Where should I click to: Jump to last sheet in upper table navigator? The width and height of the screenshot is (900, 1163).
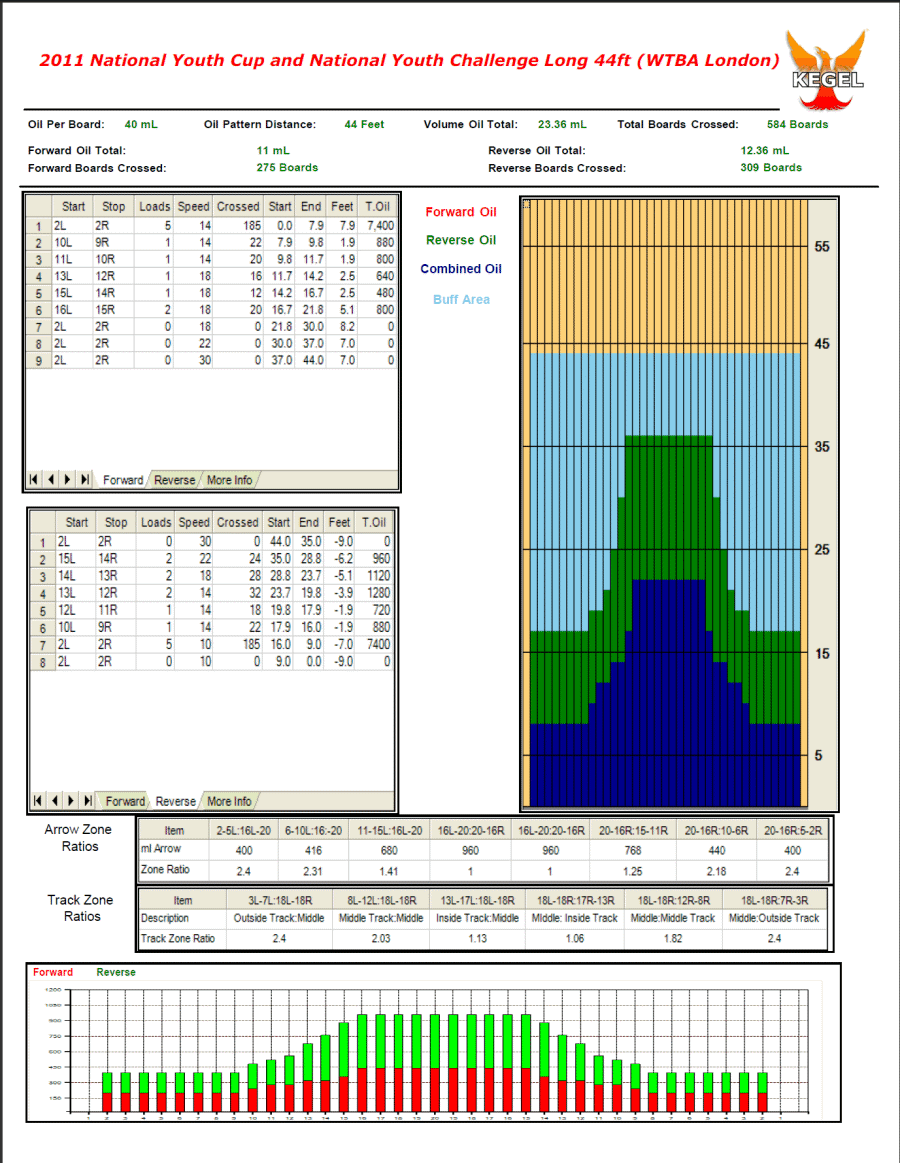click(85, 480)
